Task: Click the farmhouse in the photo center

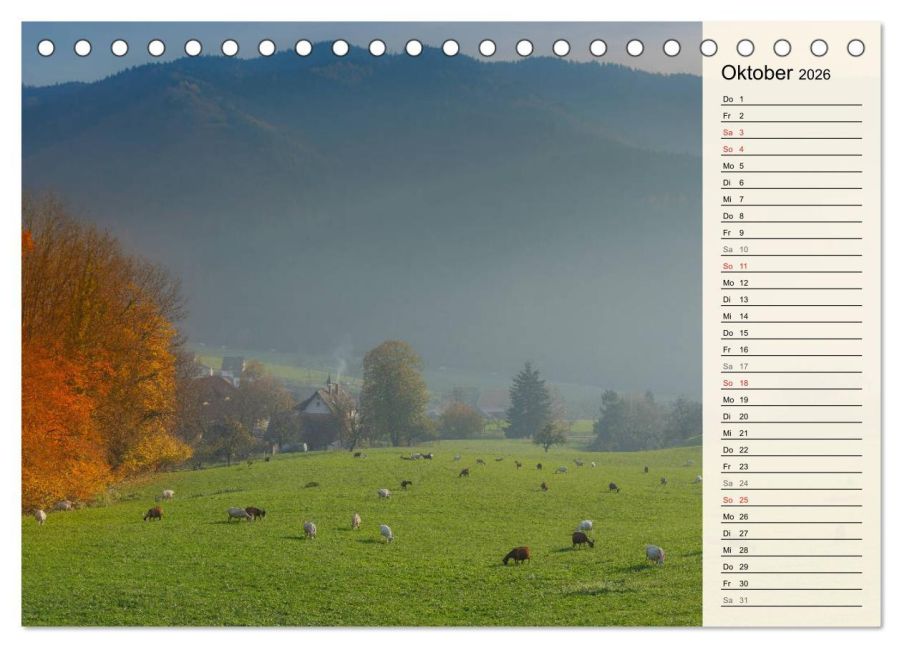Action: pos(318,418)
